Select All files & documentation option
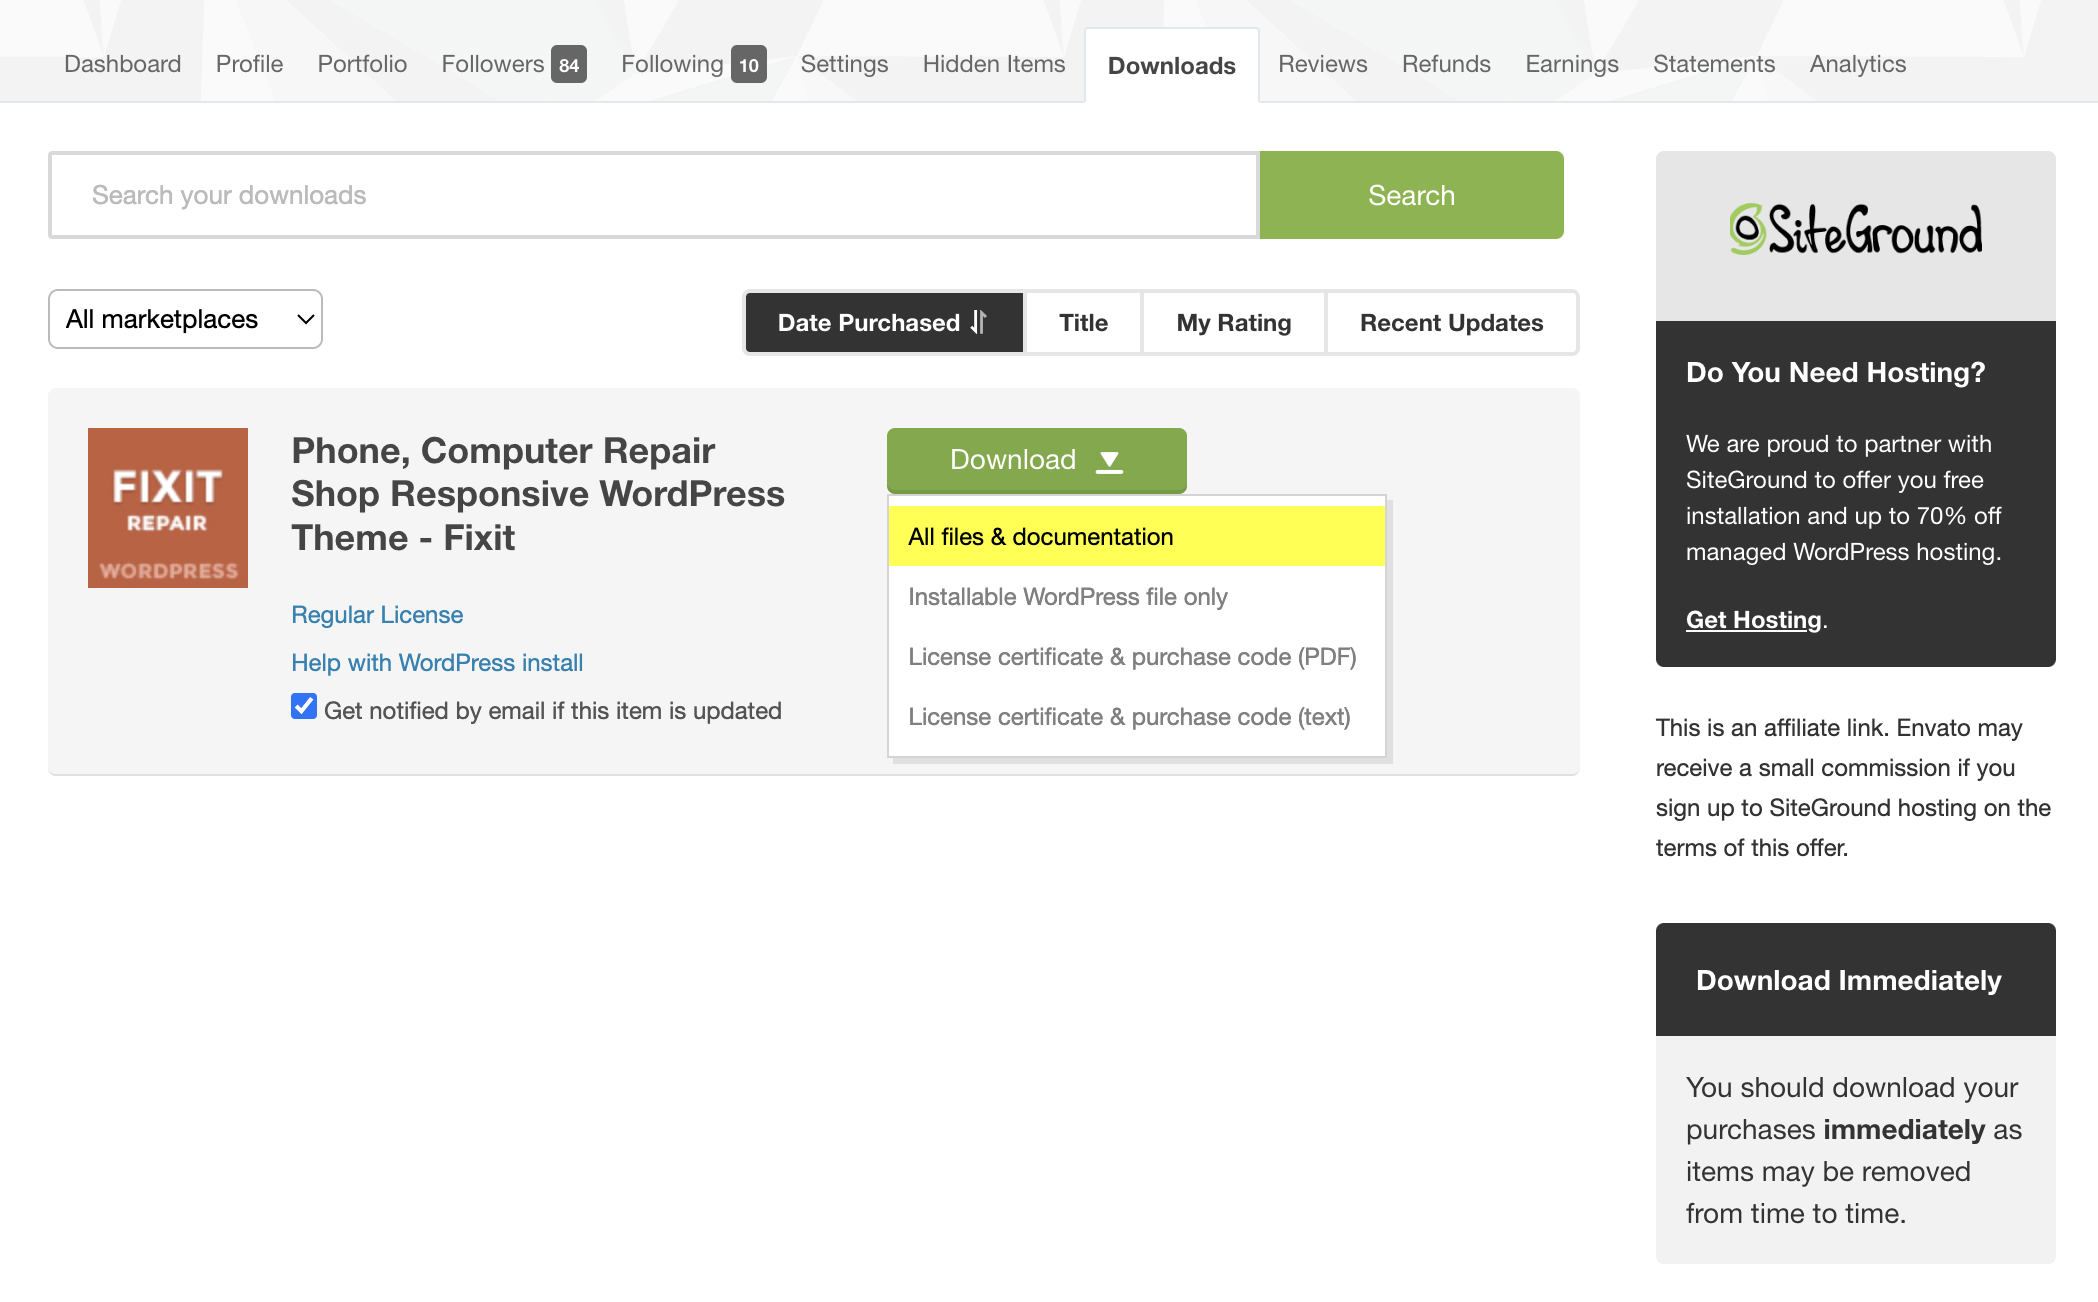The height and width of the screenshot is (1302, 2098). tap(1040, 537)
